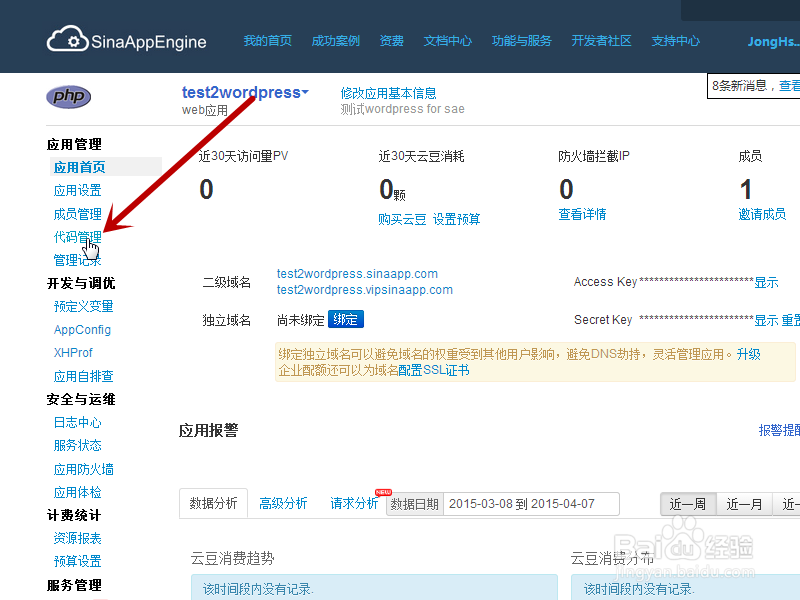Click the date range input field
800x600 pixels.
click(x=531, y=504)
